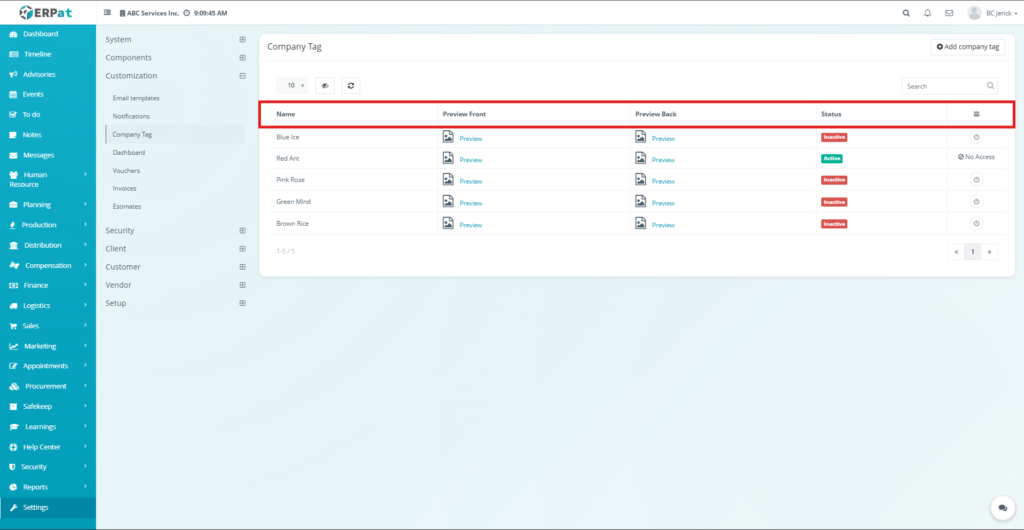This screenshot has height=530, width=1024.
Task: Click the column options icon in table header
Action: tap(976, 114)
